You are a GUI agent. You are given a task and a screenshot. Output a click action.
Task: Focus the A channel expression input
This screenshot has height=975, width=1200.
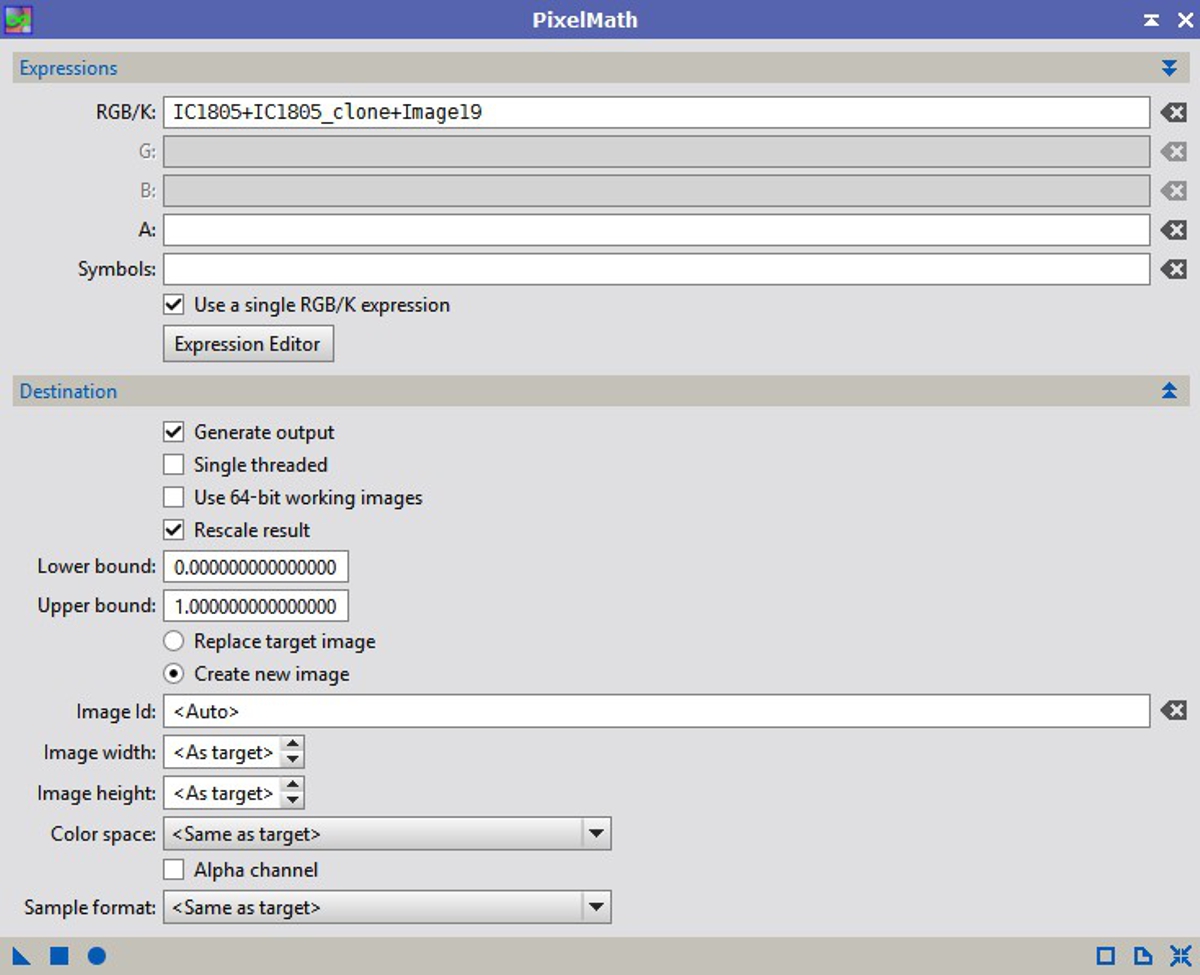(x=657, y=230)
